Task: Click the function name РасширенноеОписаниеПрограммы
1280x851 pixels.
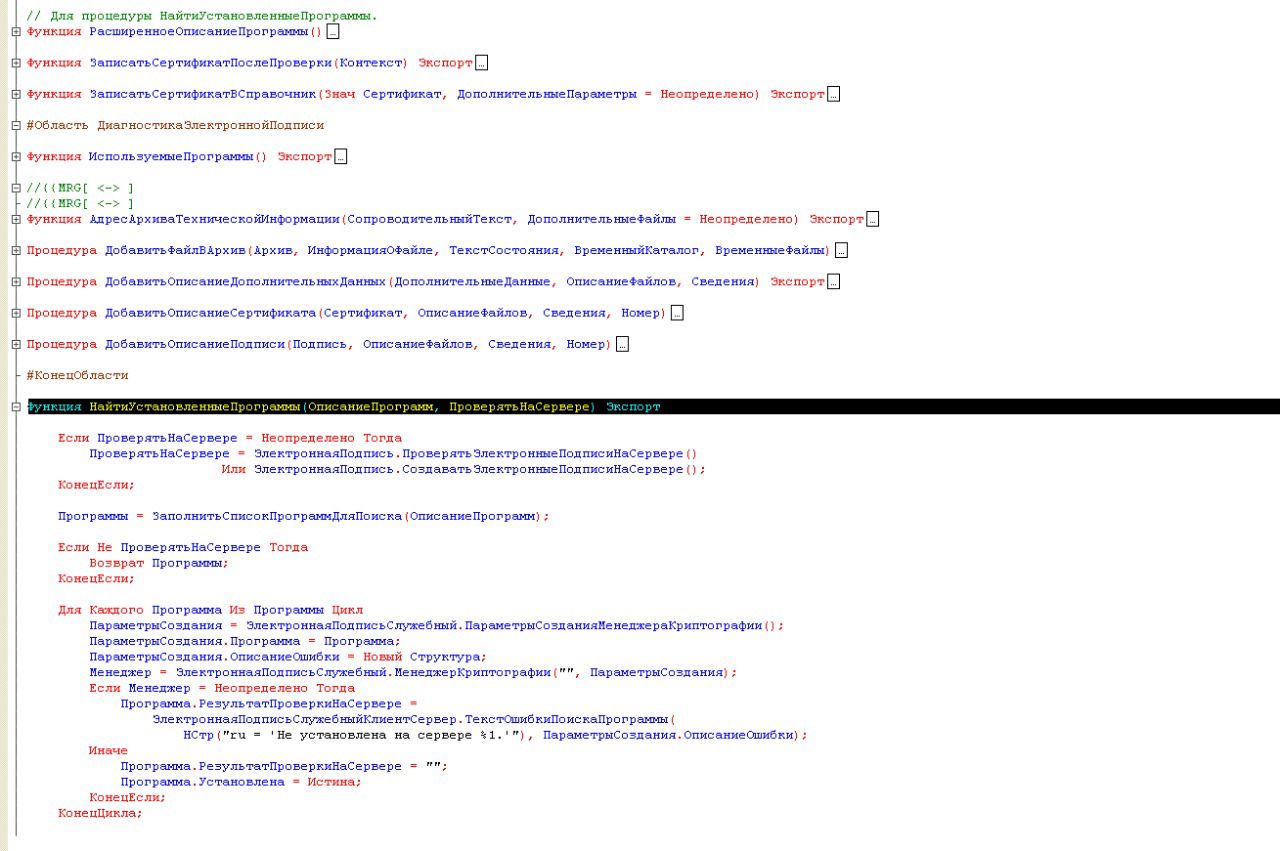Action: [x=199, y=32]
